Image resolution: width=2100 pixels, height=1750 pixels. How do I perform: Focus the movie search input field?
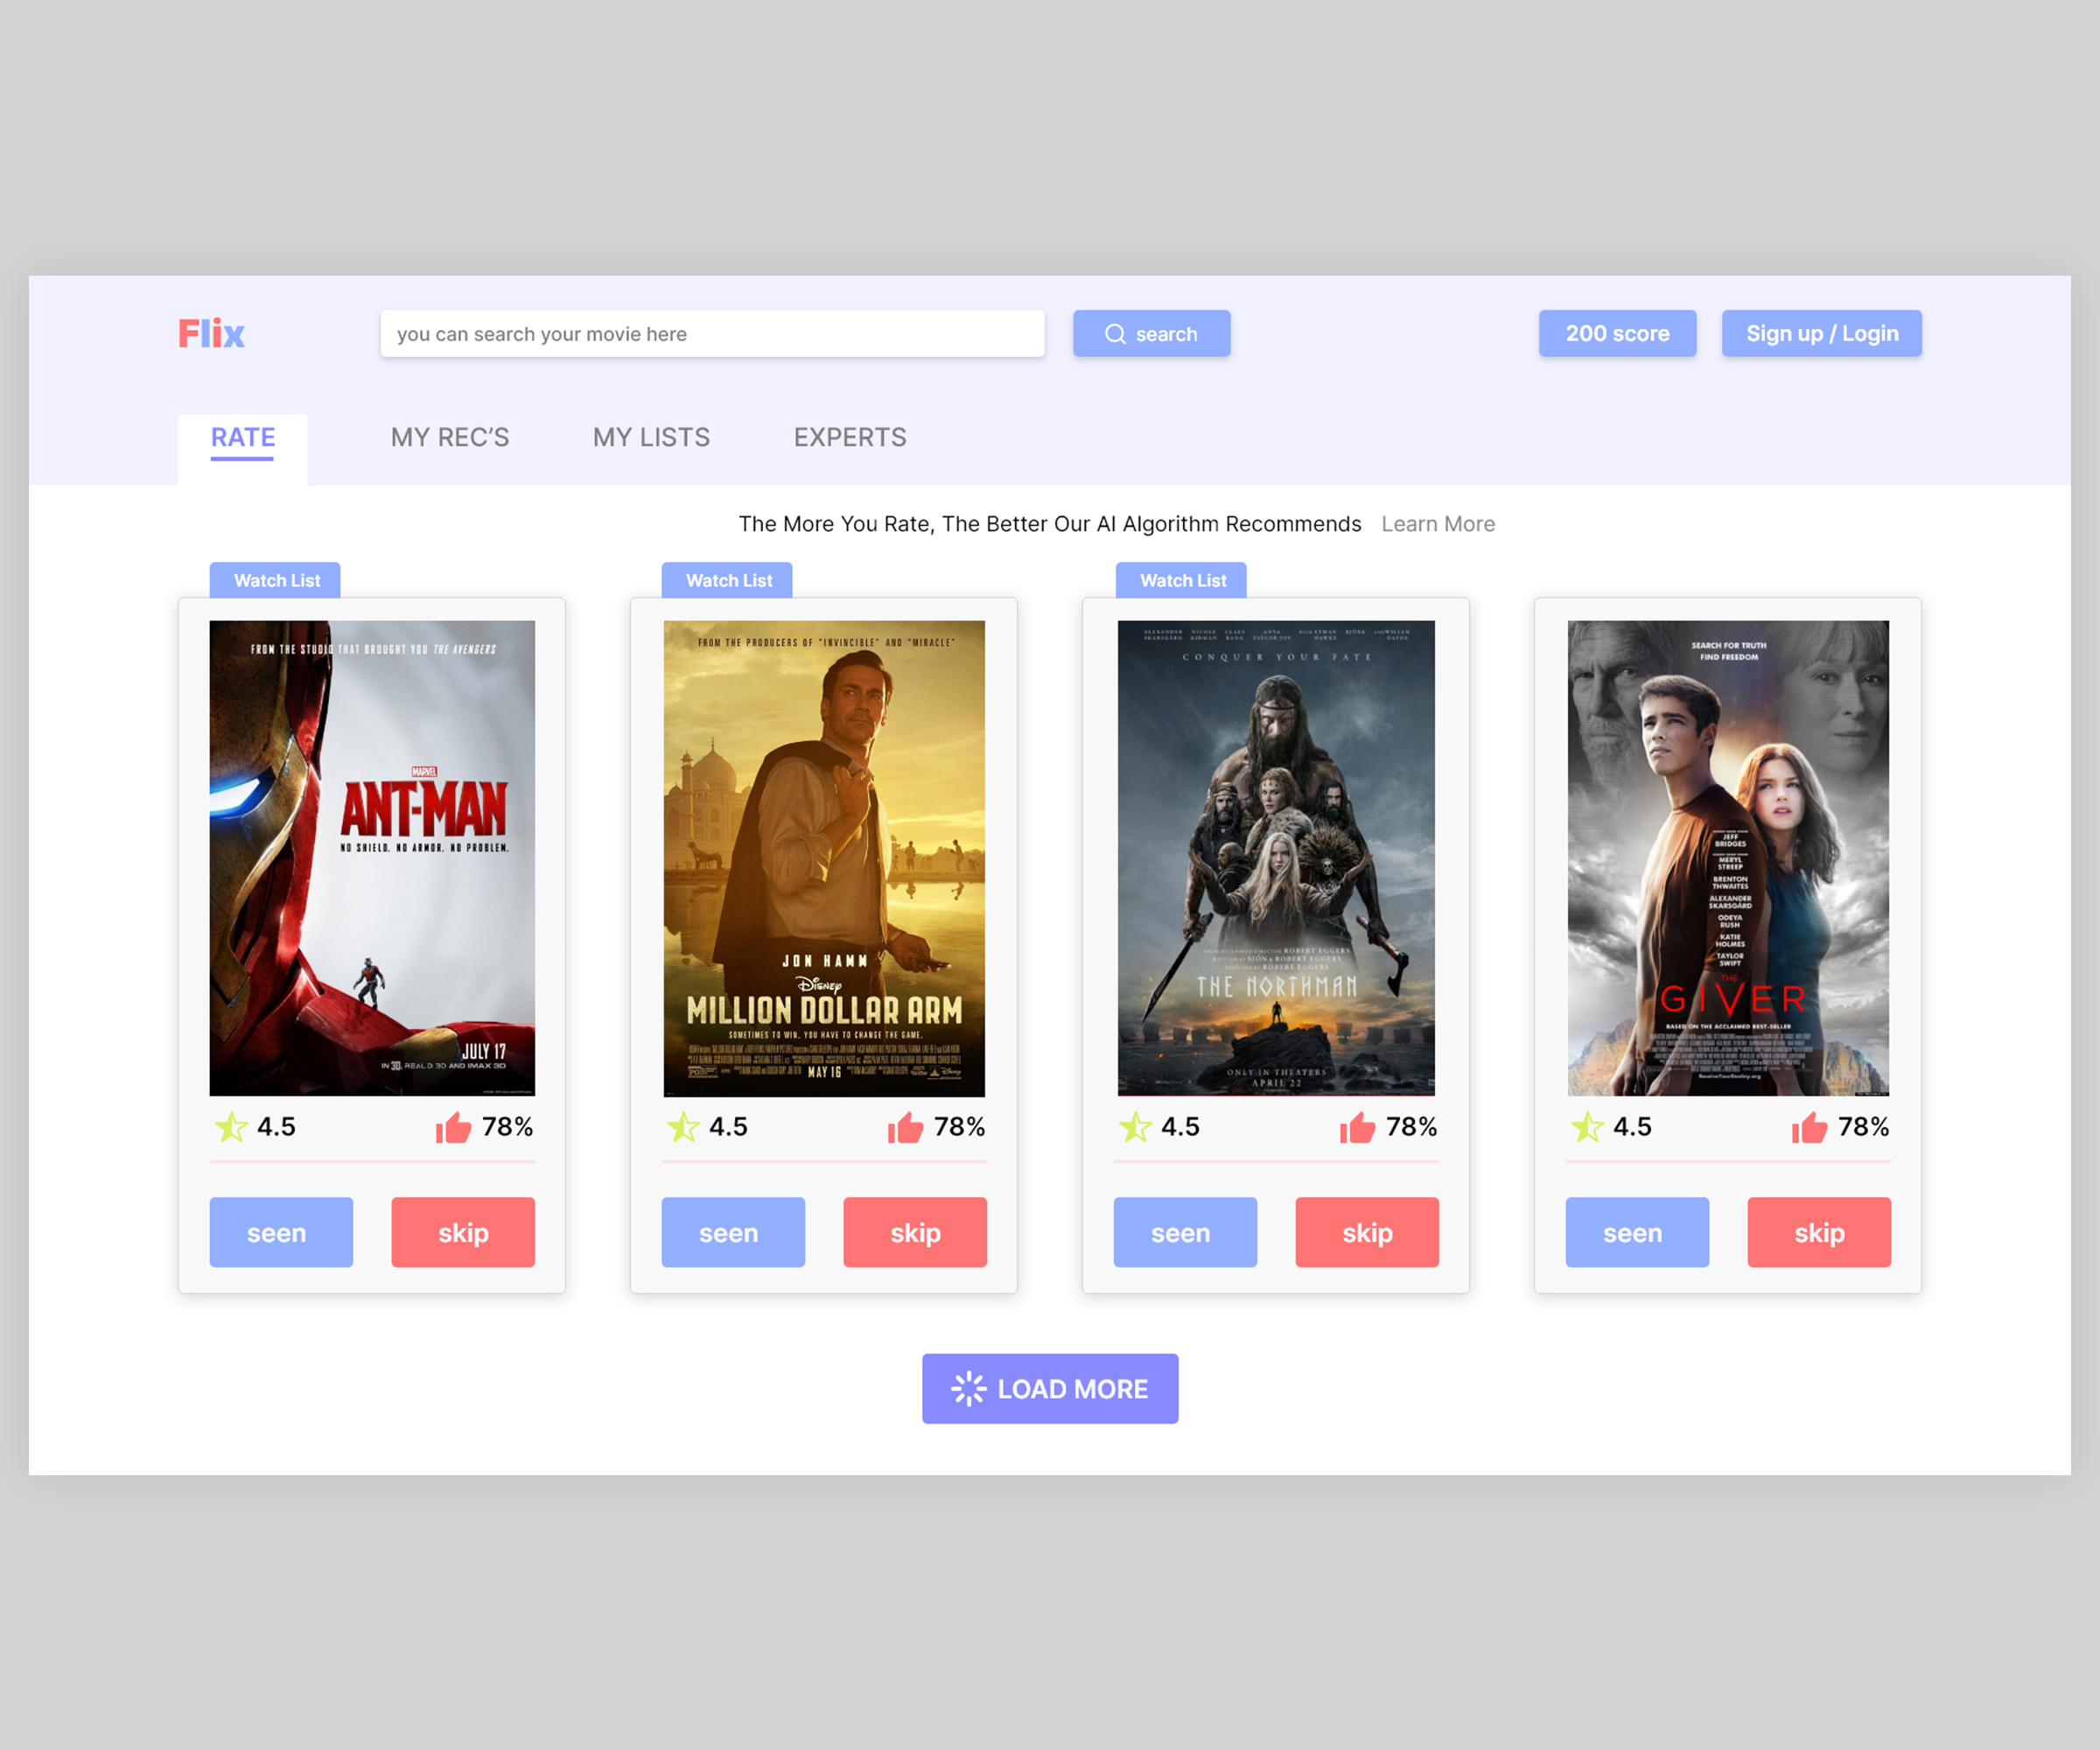712,333
